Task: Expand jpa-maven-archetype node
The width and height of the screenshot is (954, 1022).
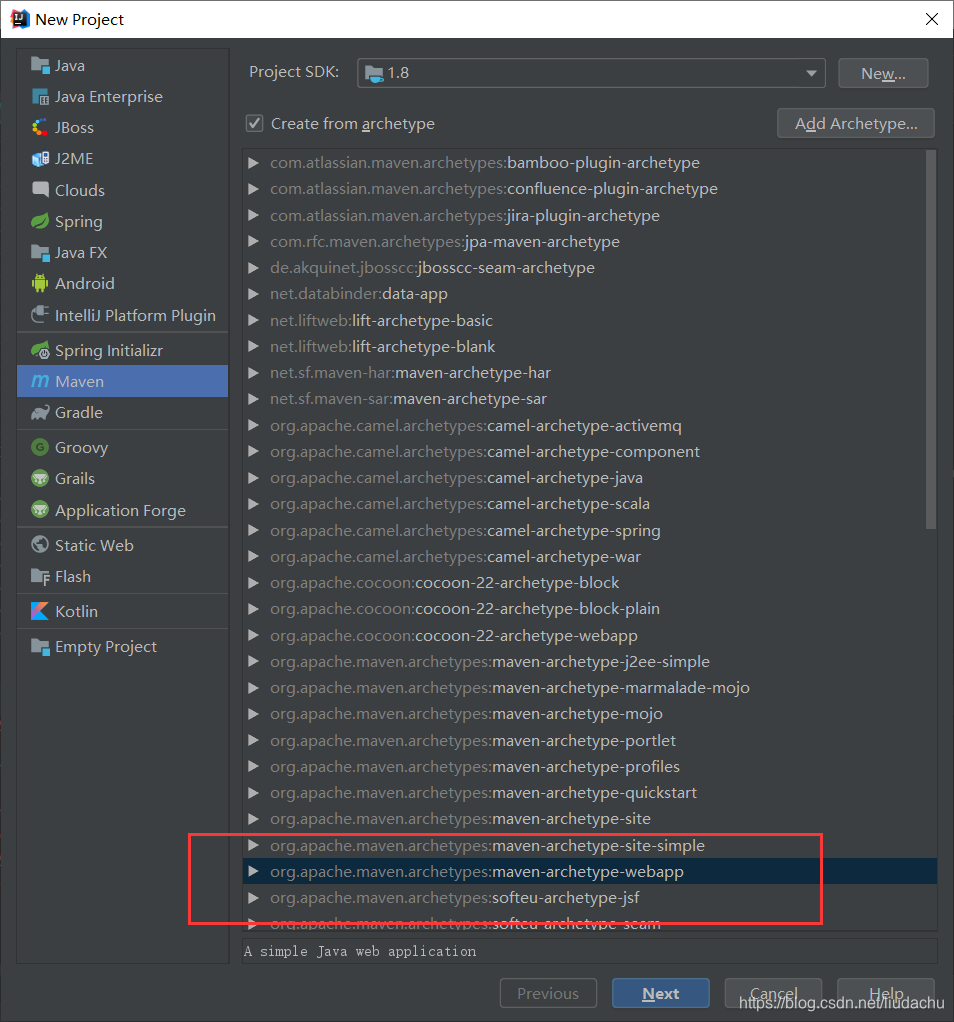Action: (x=253, y=241)
